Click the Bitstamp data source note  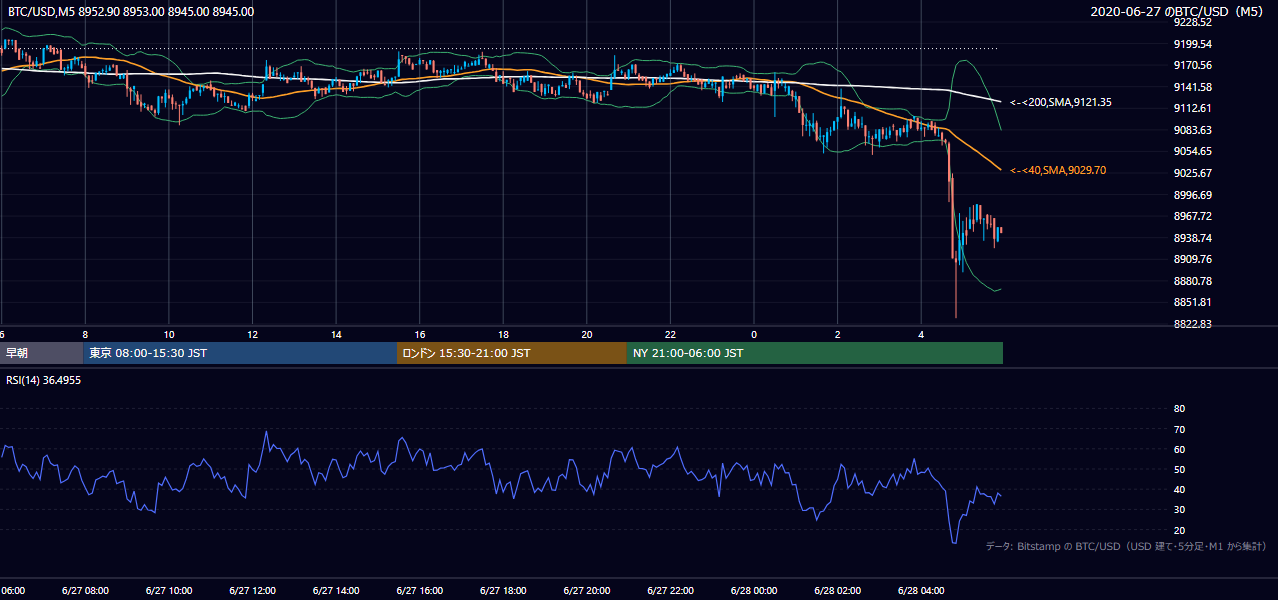coord(1126,546)
